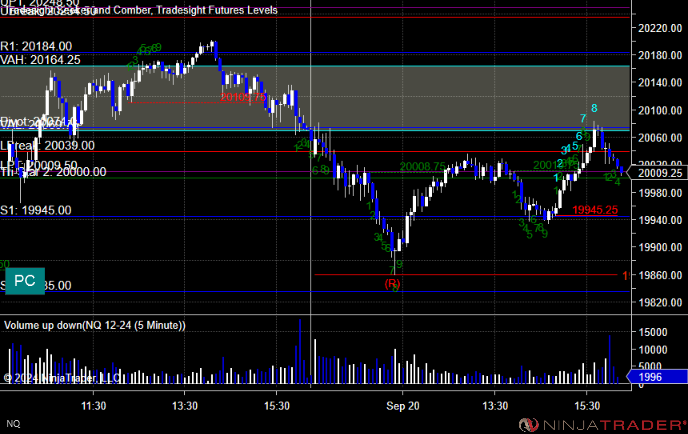Click the NinjaTrader logo
This screenshot has width=688, height=434.
click(602, 425)
